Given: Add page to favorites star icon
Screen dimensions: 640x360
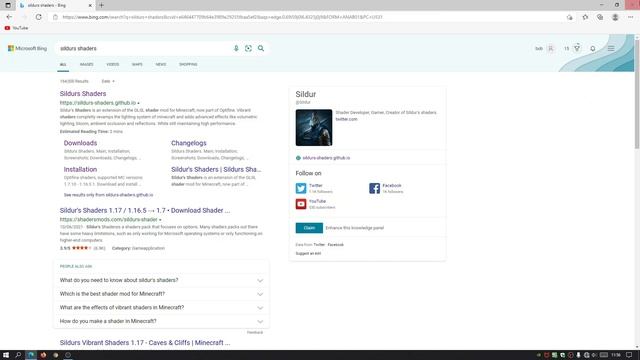Looking at the screenshot, I should (585, 17).
